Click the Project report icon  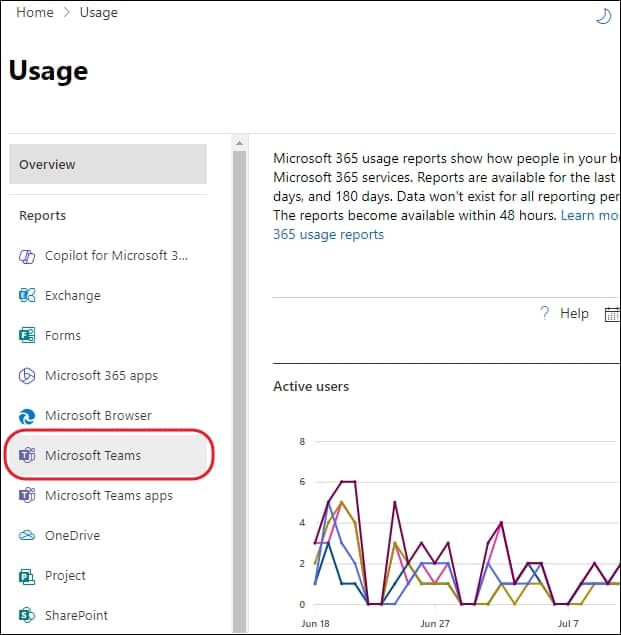coord(27,575)
